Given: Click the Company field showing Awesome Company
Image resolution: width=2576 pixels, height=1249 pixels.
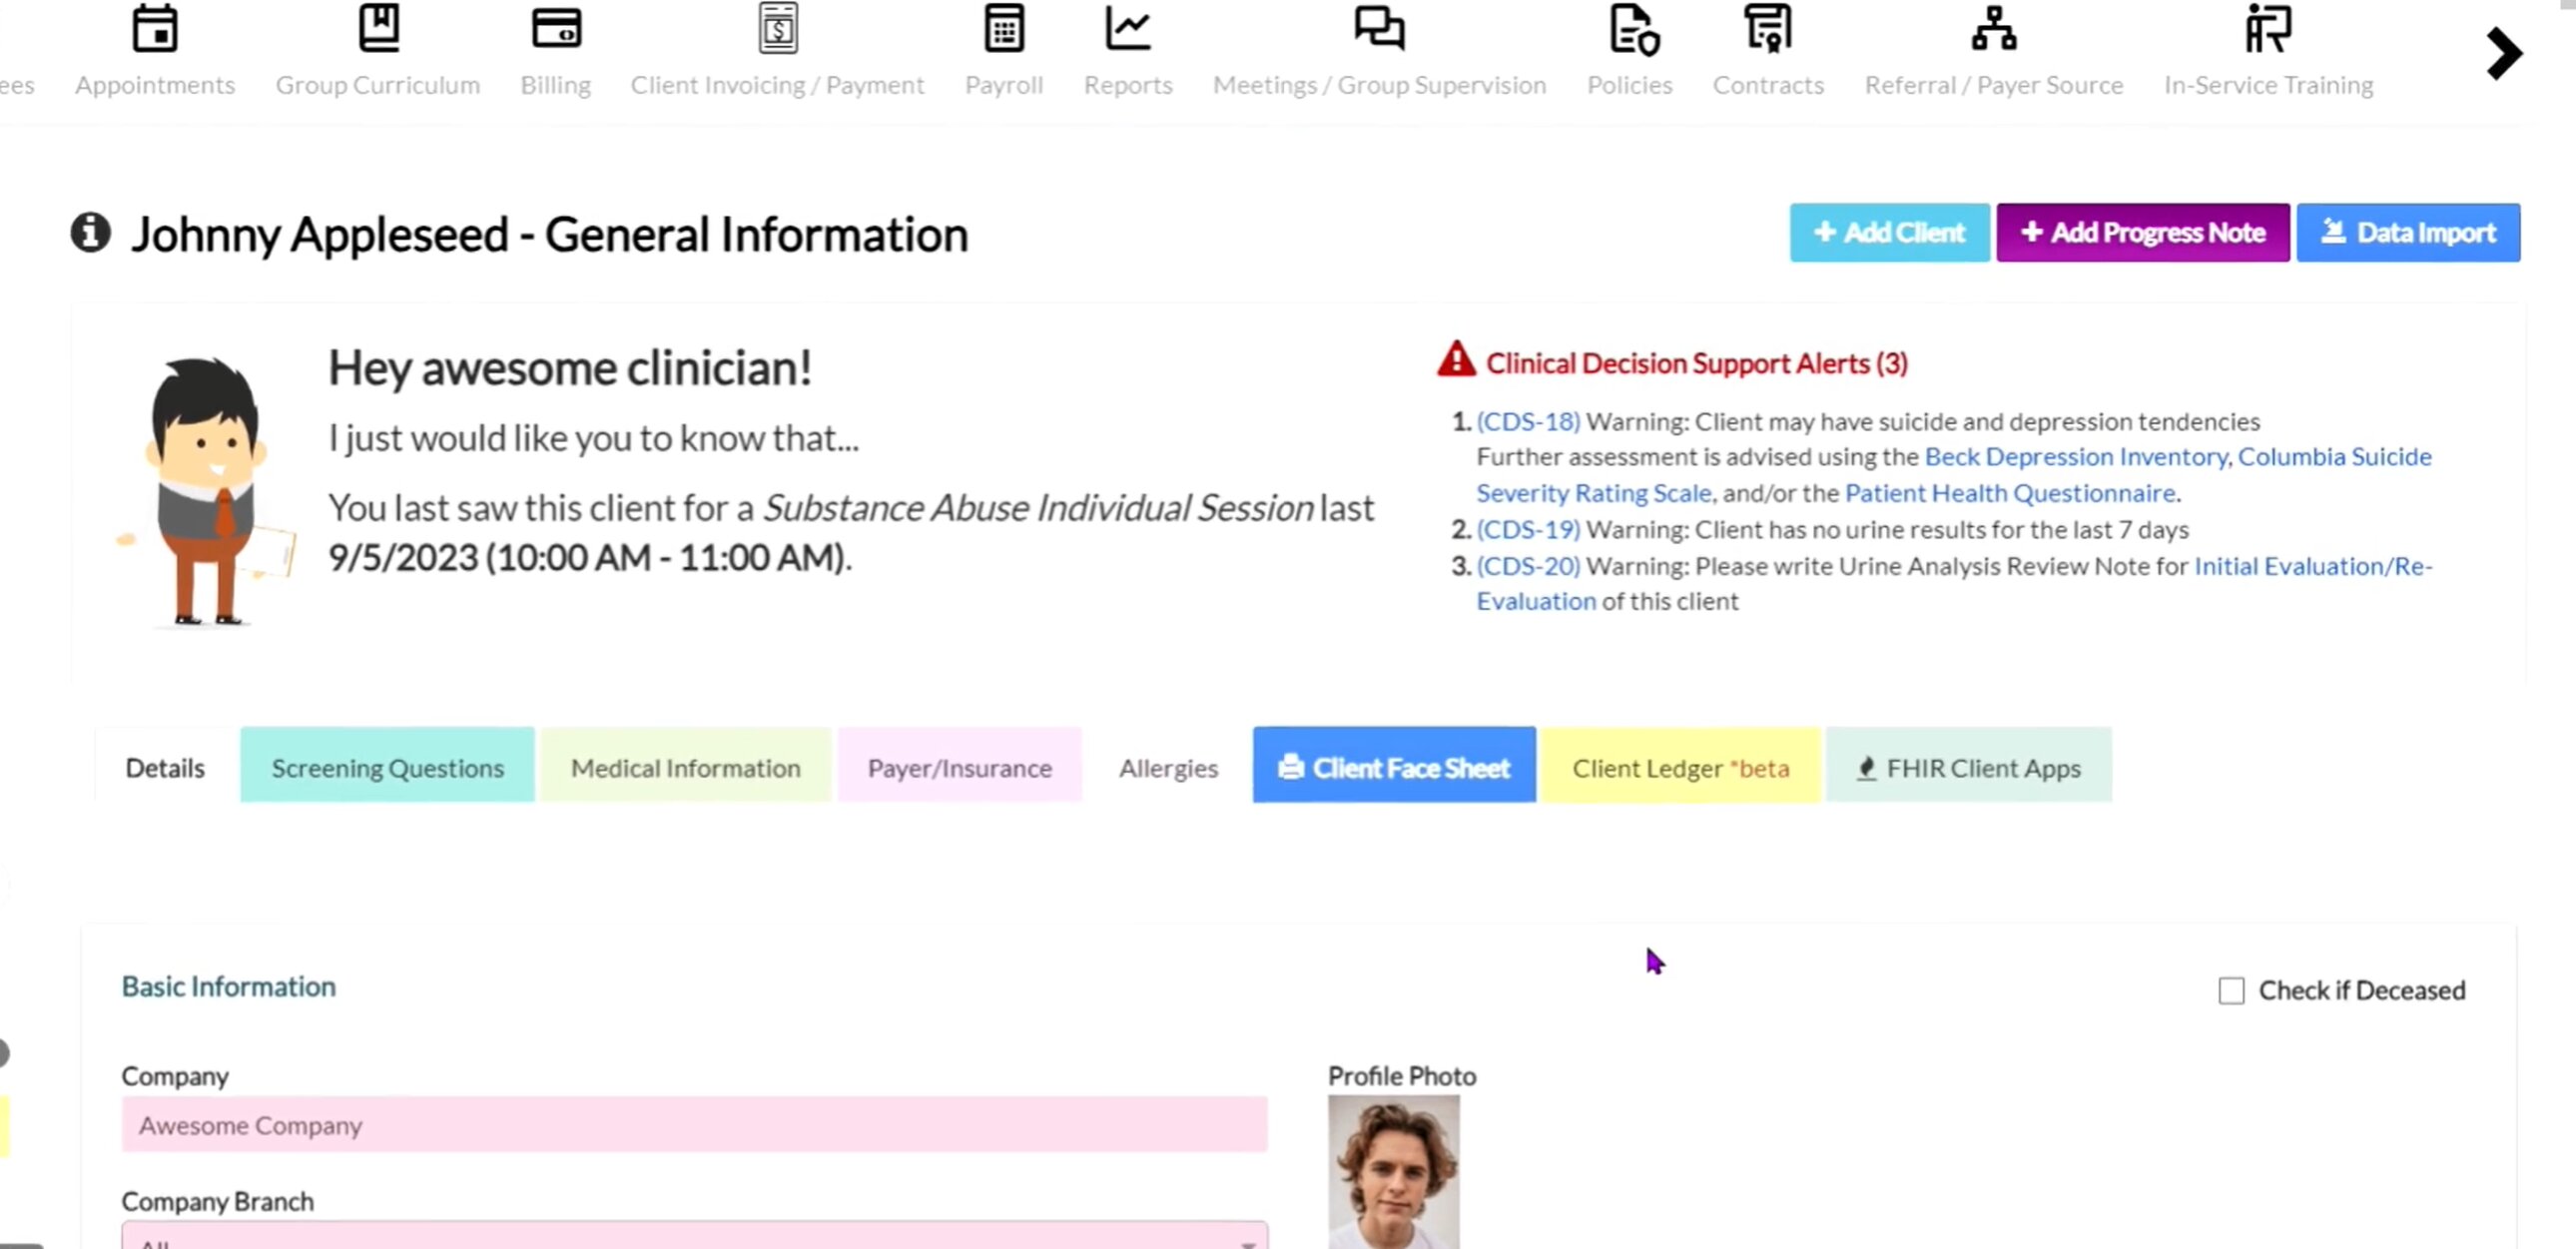Looking at the screenshot, I should tap(694, 1124).
